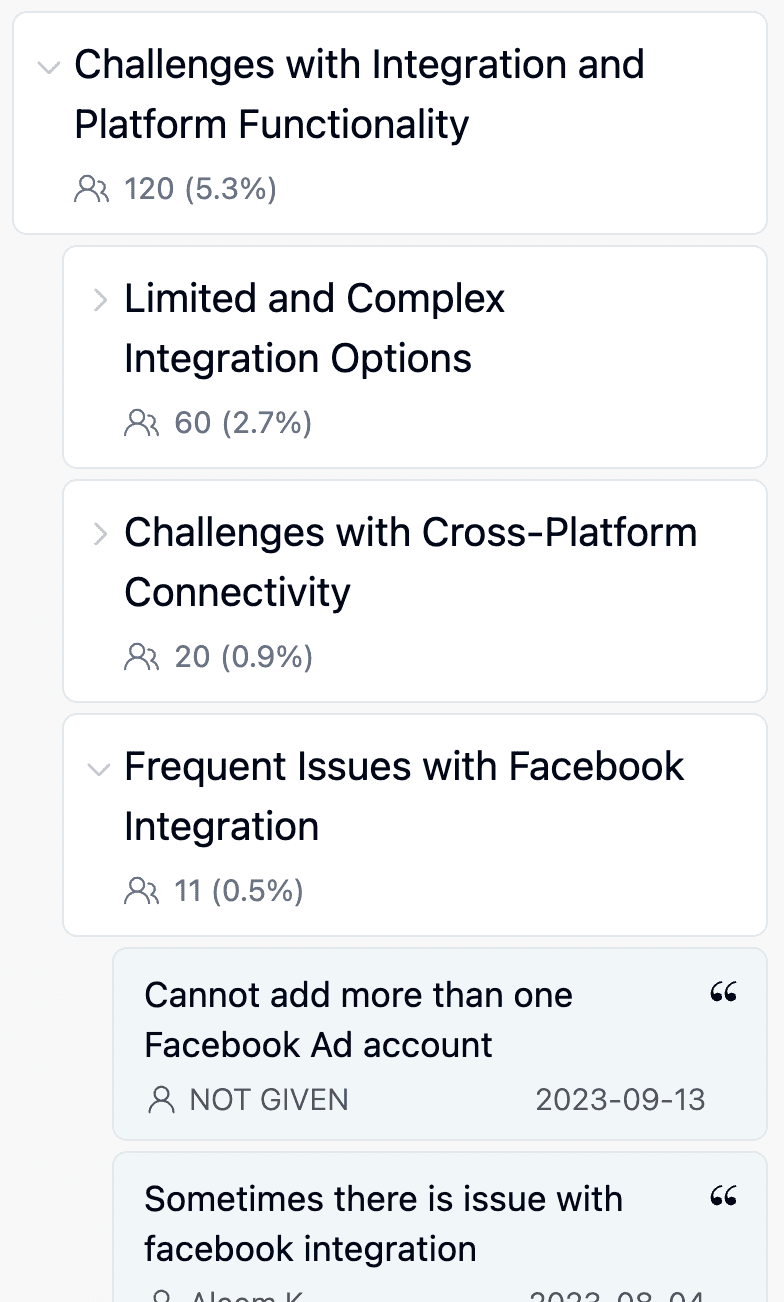Click person icon next to NOT GIVEN
784x1302 pixels.
point(160,1101)
